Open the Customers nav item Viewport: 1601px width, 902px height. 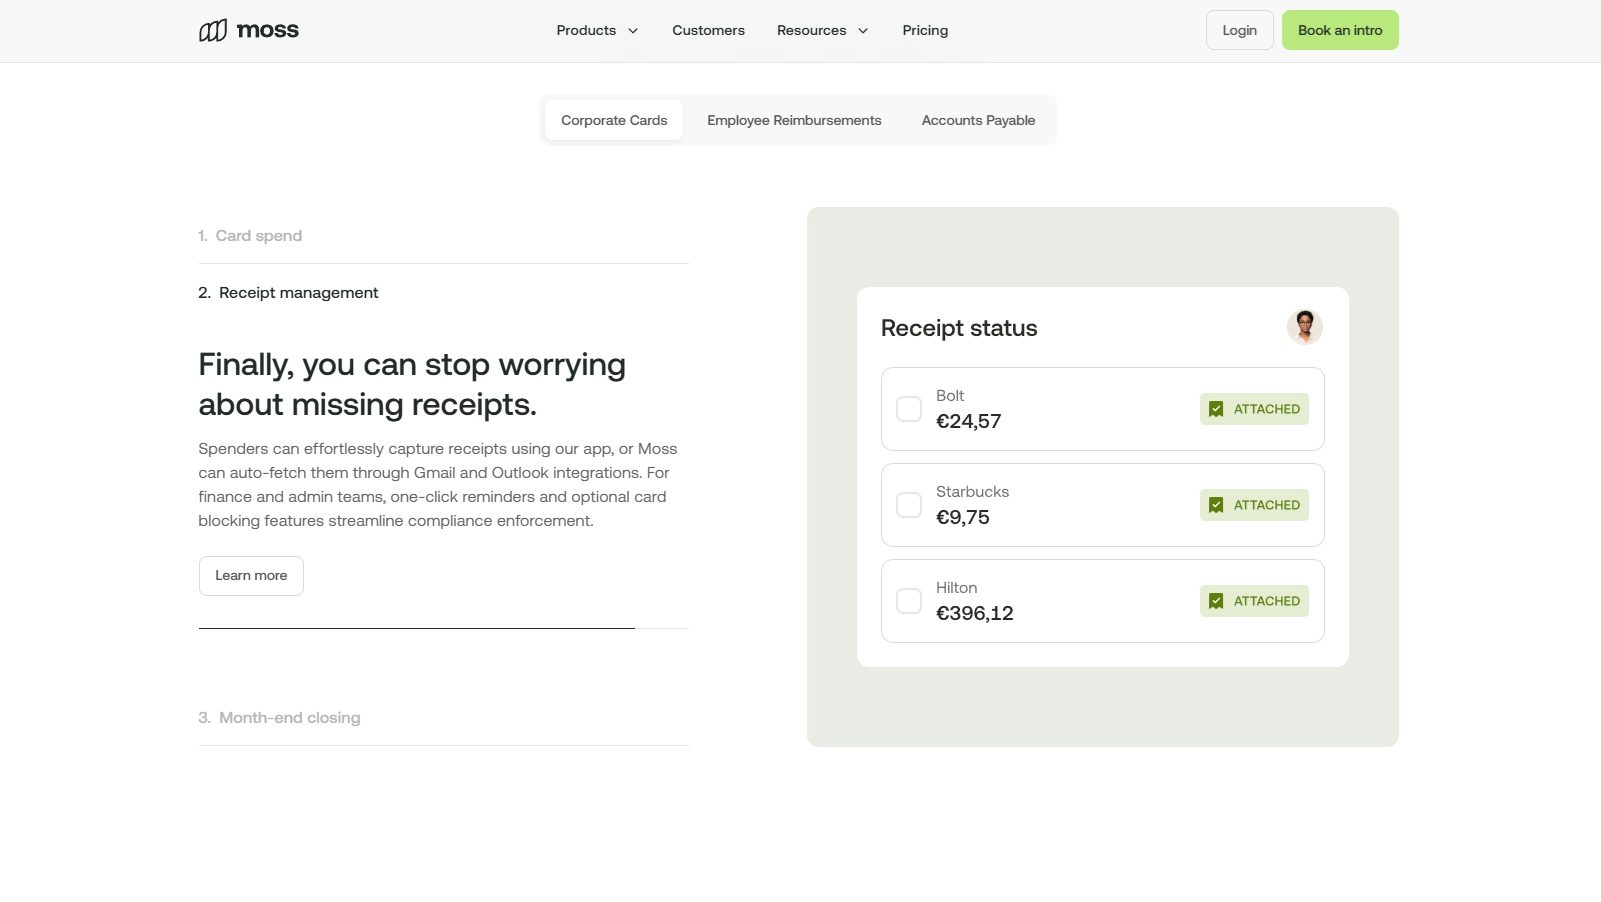point(708,31)
